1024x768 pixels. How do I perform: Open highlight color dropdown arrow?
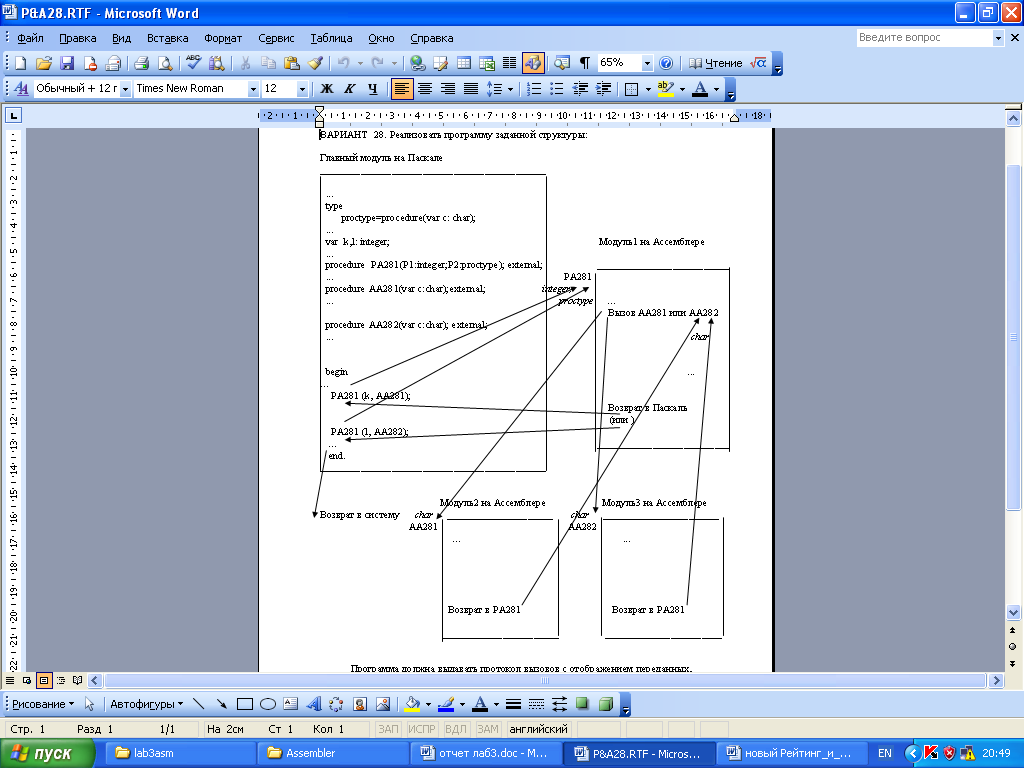[x=682, y=89]
